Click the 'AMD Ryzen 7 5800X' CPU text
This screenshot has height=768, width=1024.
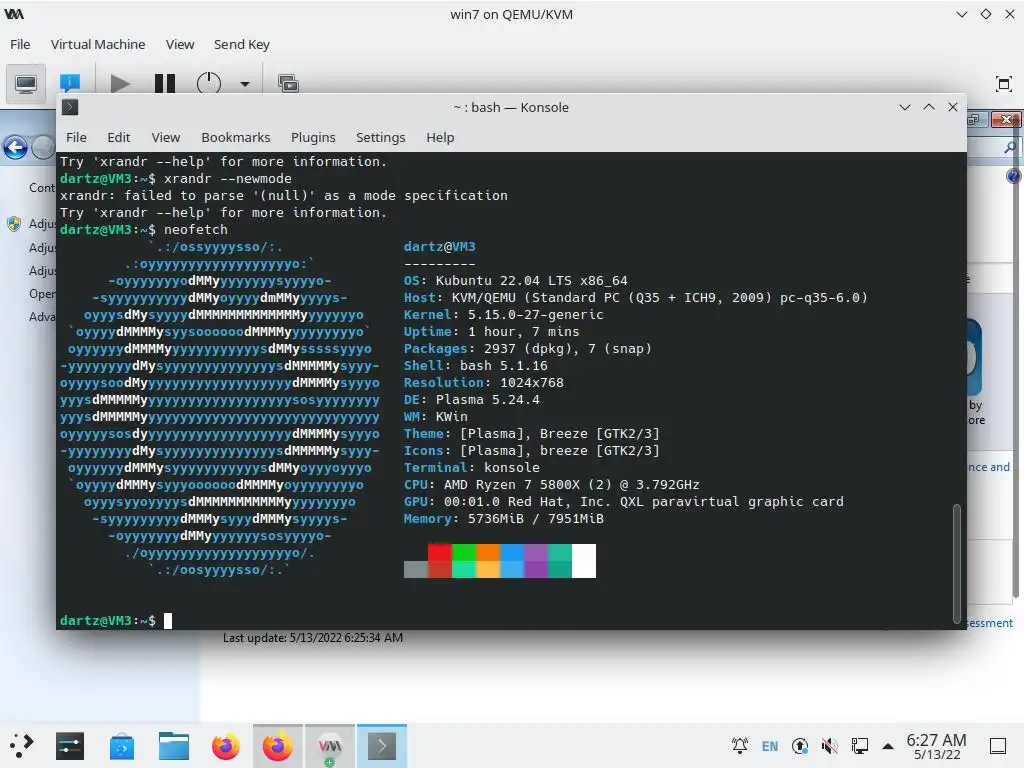(515, 485)
